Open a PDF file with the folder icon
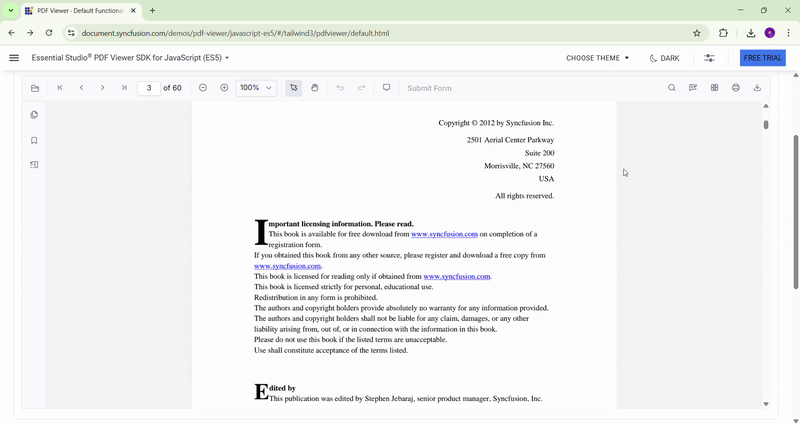 [x=35, y=88]
